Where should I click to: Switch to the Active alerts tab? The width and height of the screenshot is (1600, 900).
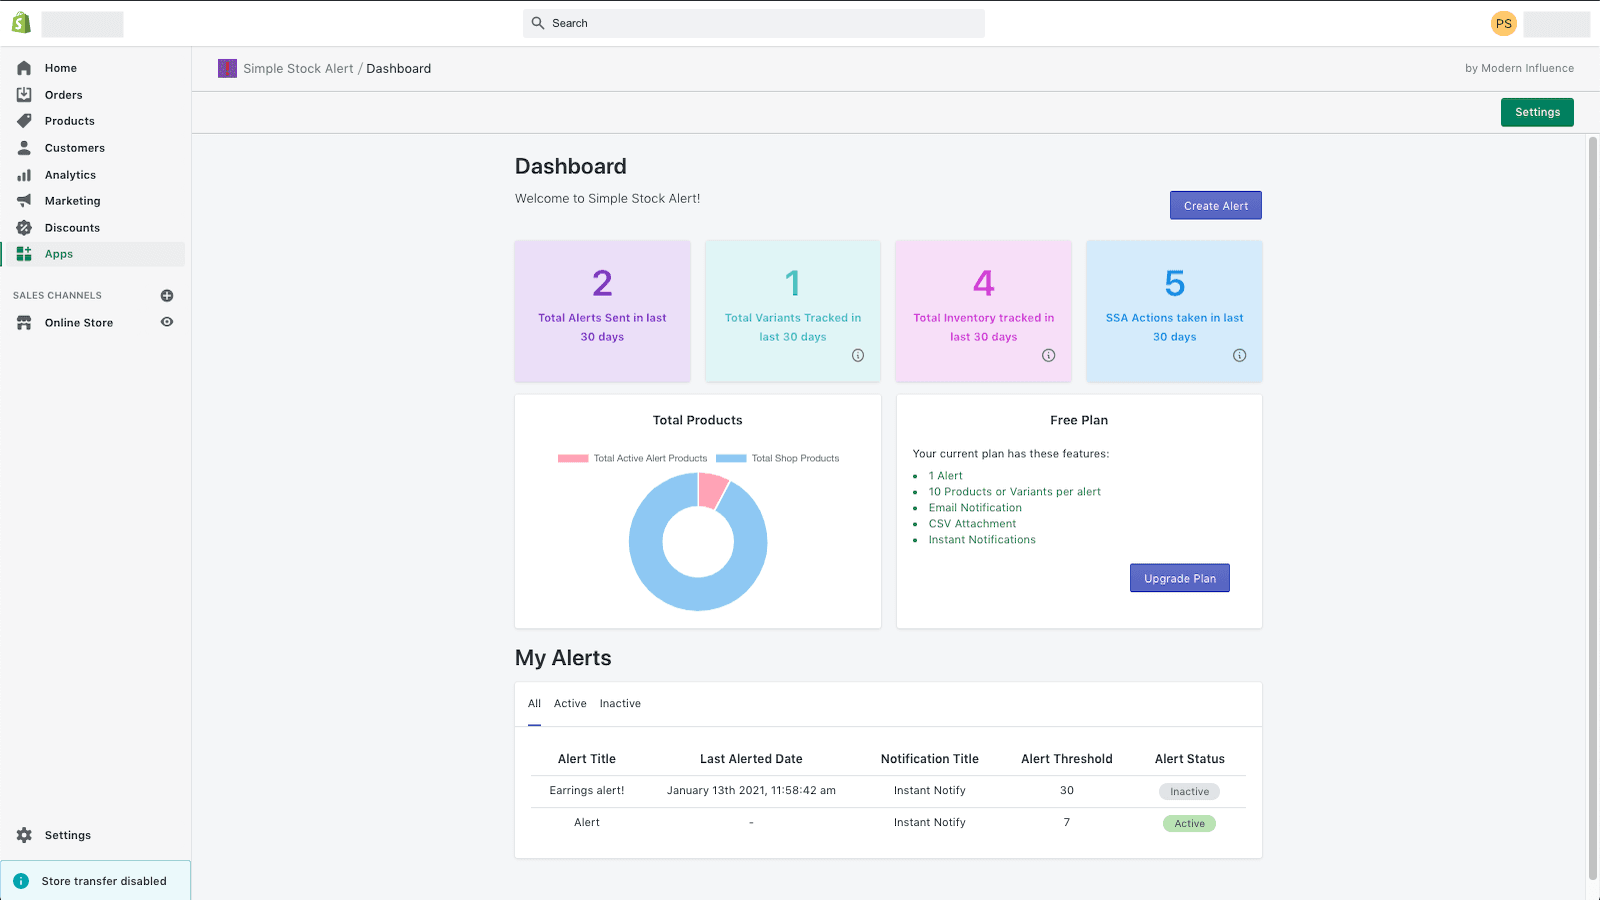[x=570, y=703]
